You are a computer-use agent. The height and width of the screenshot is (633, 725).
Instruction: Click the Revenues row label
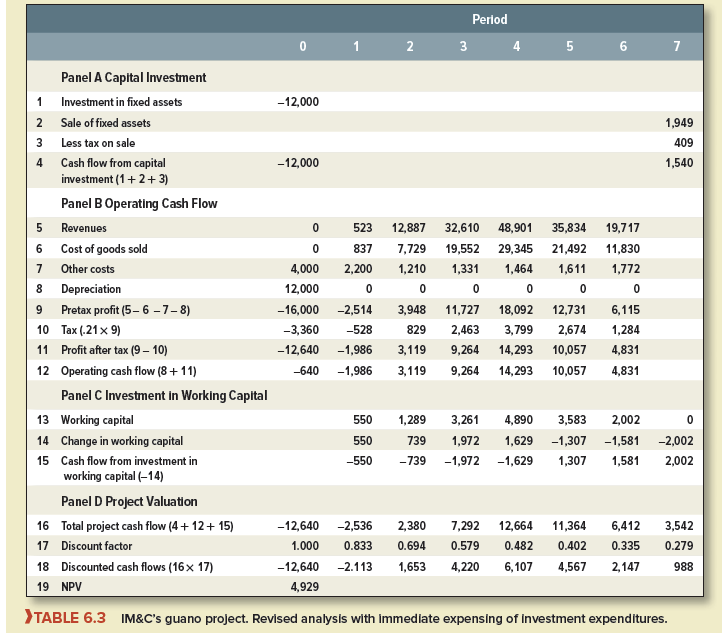(x=85, y=228)
